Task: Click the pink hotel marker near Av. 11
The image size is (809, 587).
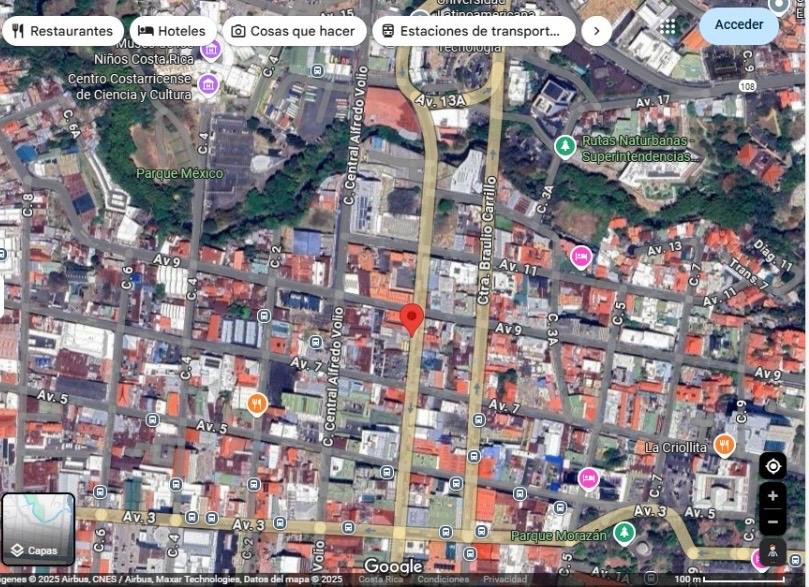Action: (x=581, y=257)
